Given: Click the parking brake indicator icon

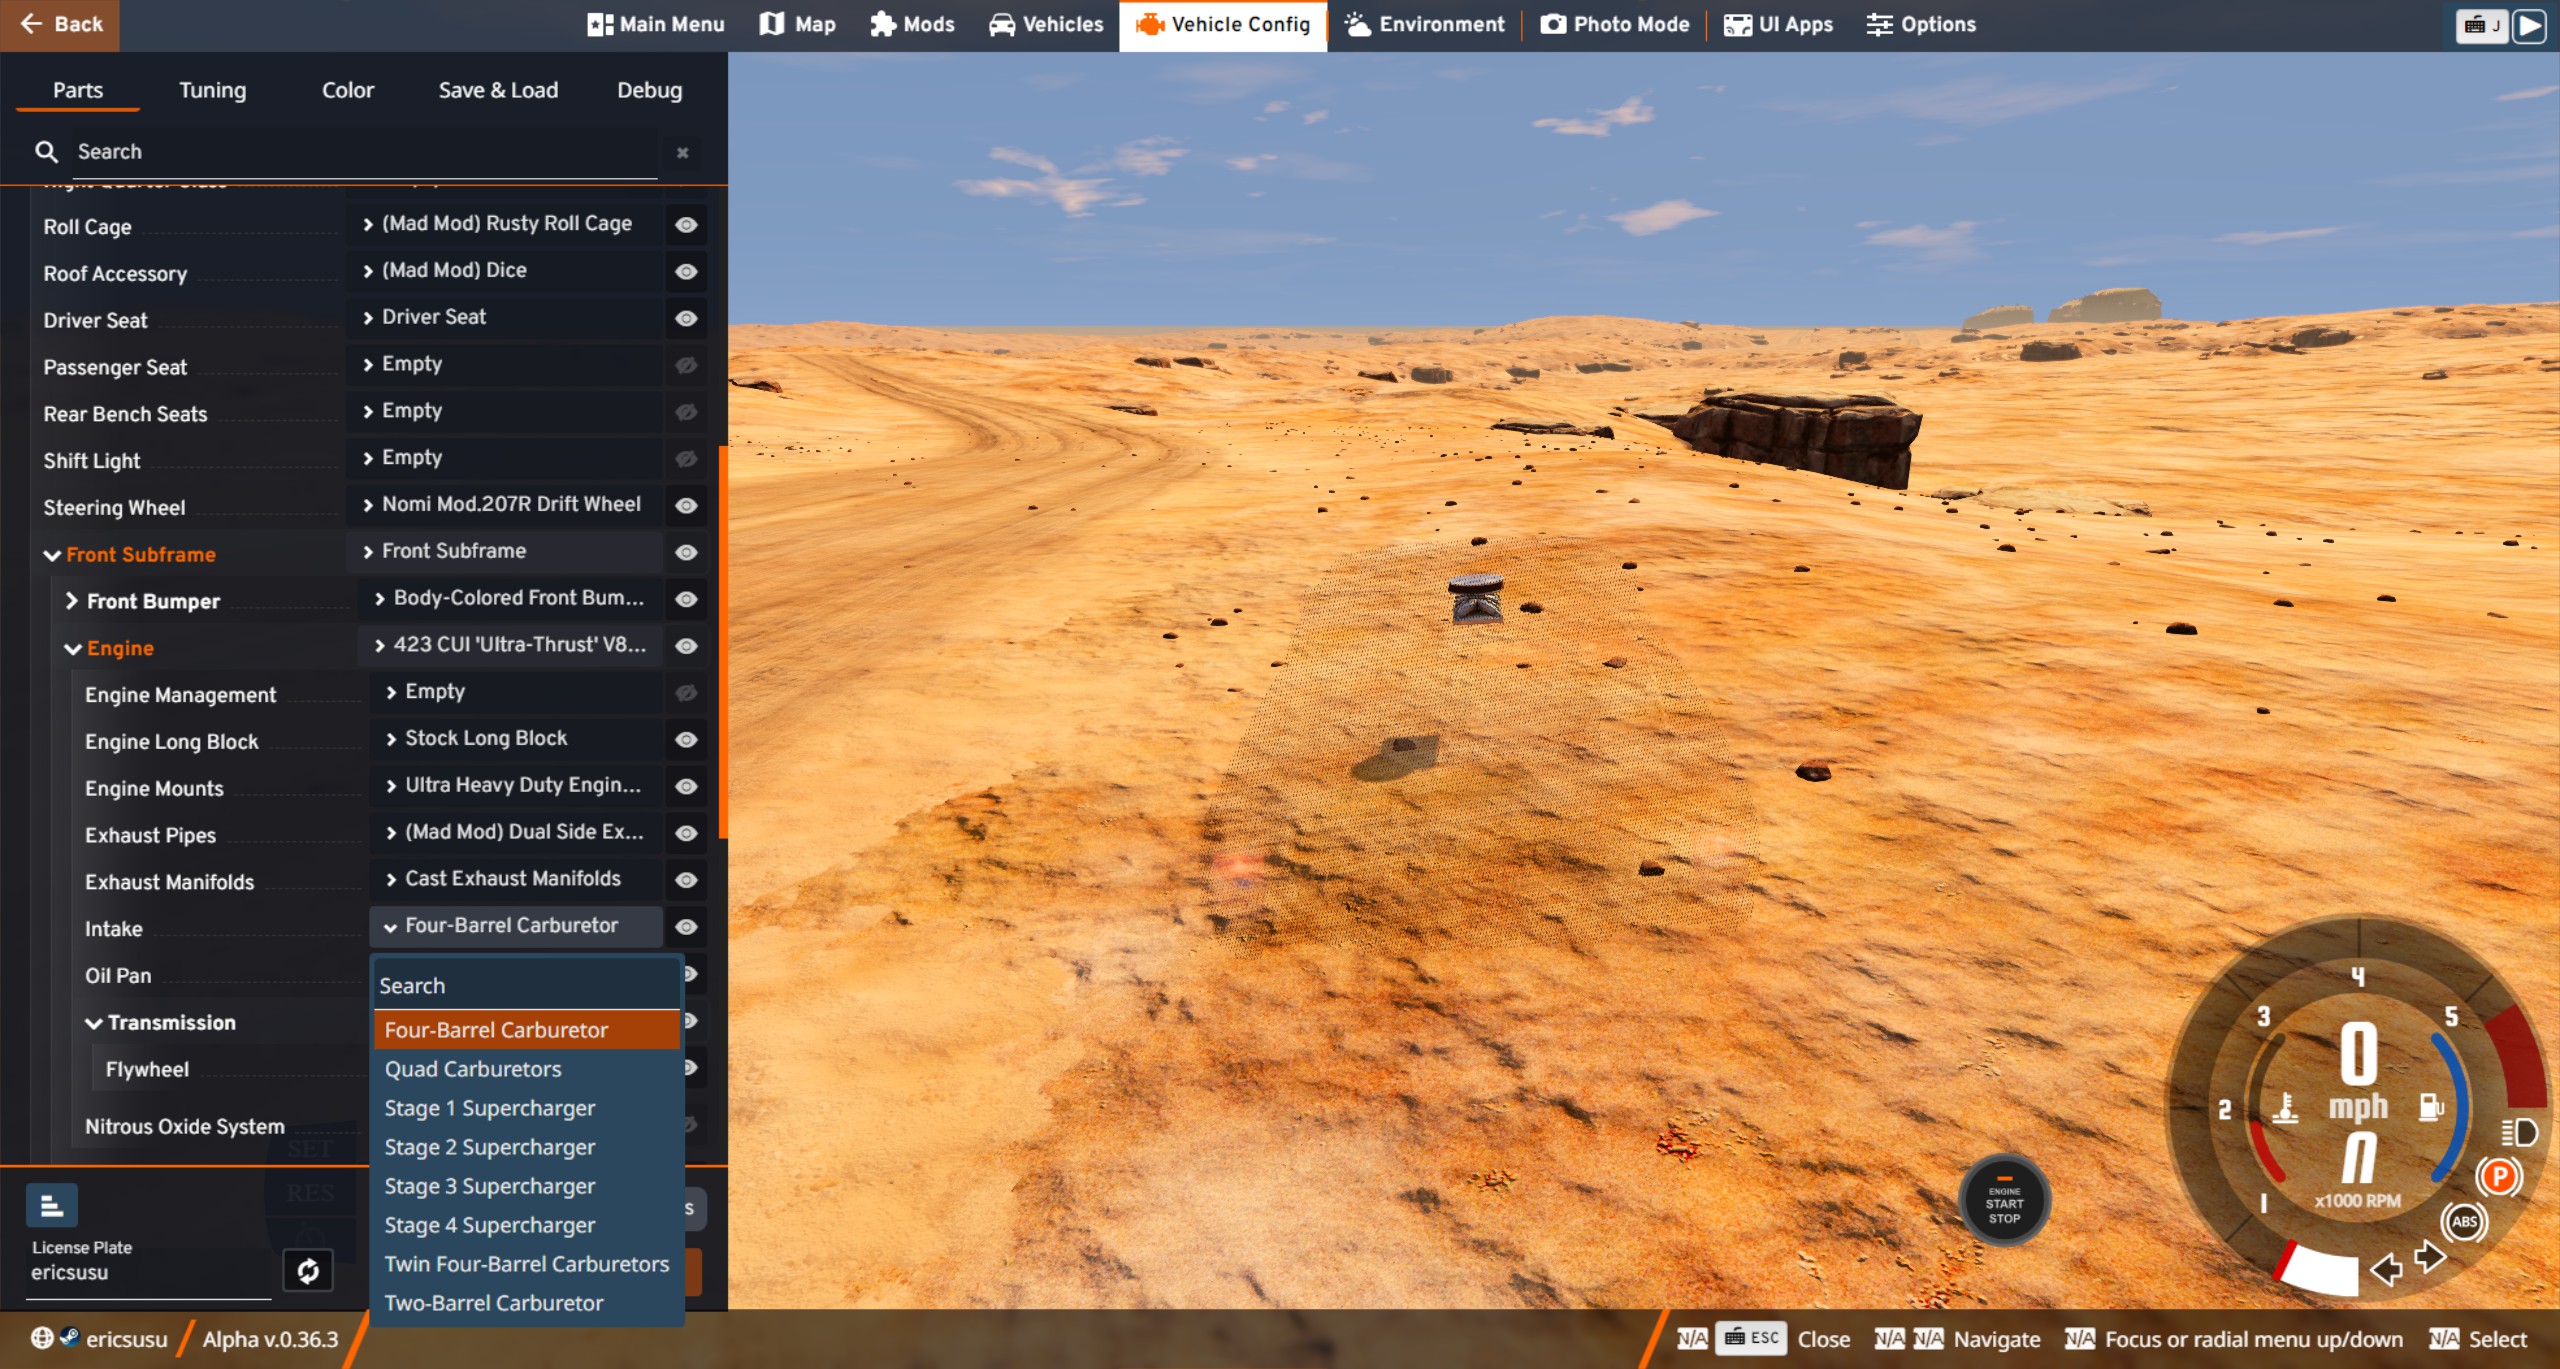Looking at the screenshot, I should coord(2498,1176).
